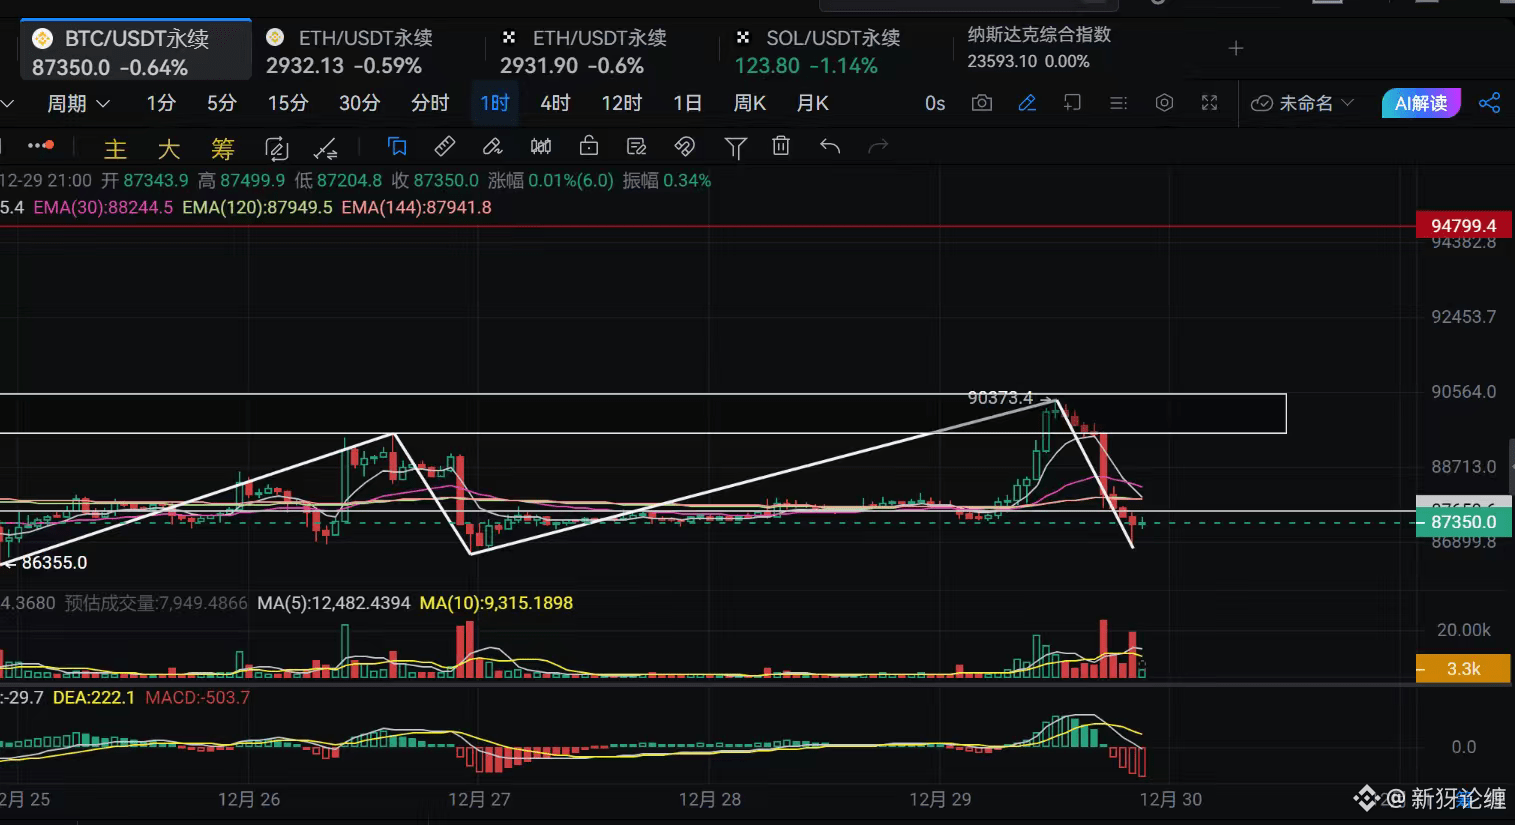Viewport: 1515px width, 825px height.
Task: Open chart settings hexagon icon
Action: 1164,103
